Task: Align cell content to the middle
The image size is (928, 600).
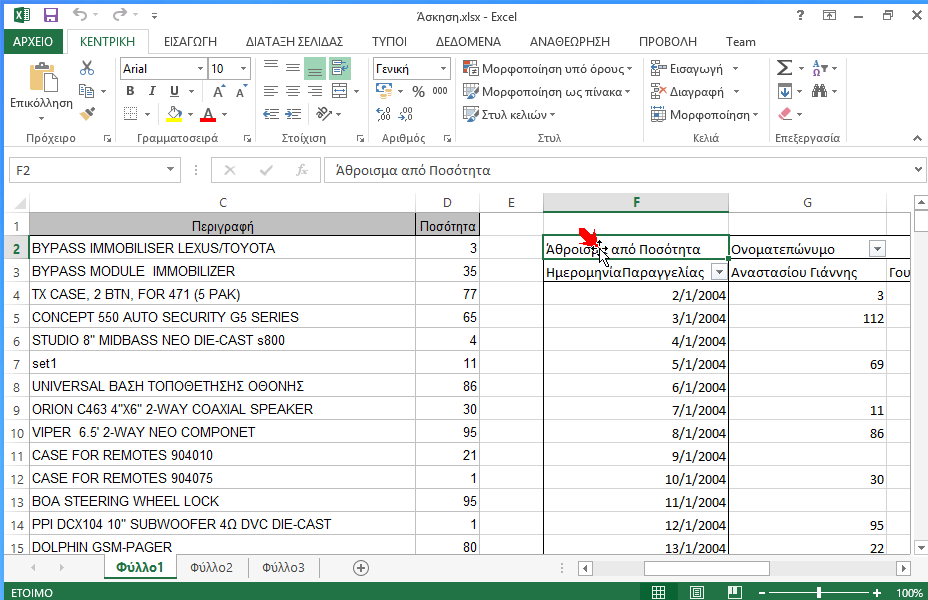Action: coord(293,68)
